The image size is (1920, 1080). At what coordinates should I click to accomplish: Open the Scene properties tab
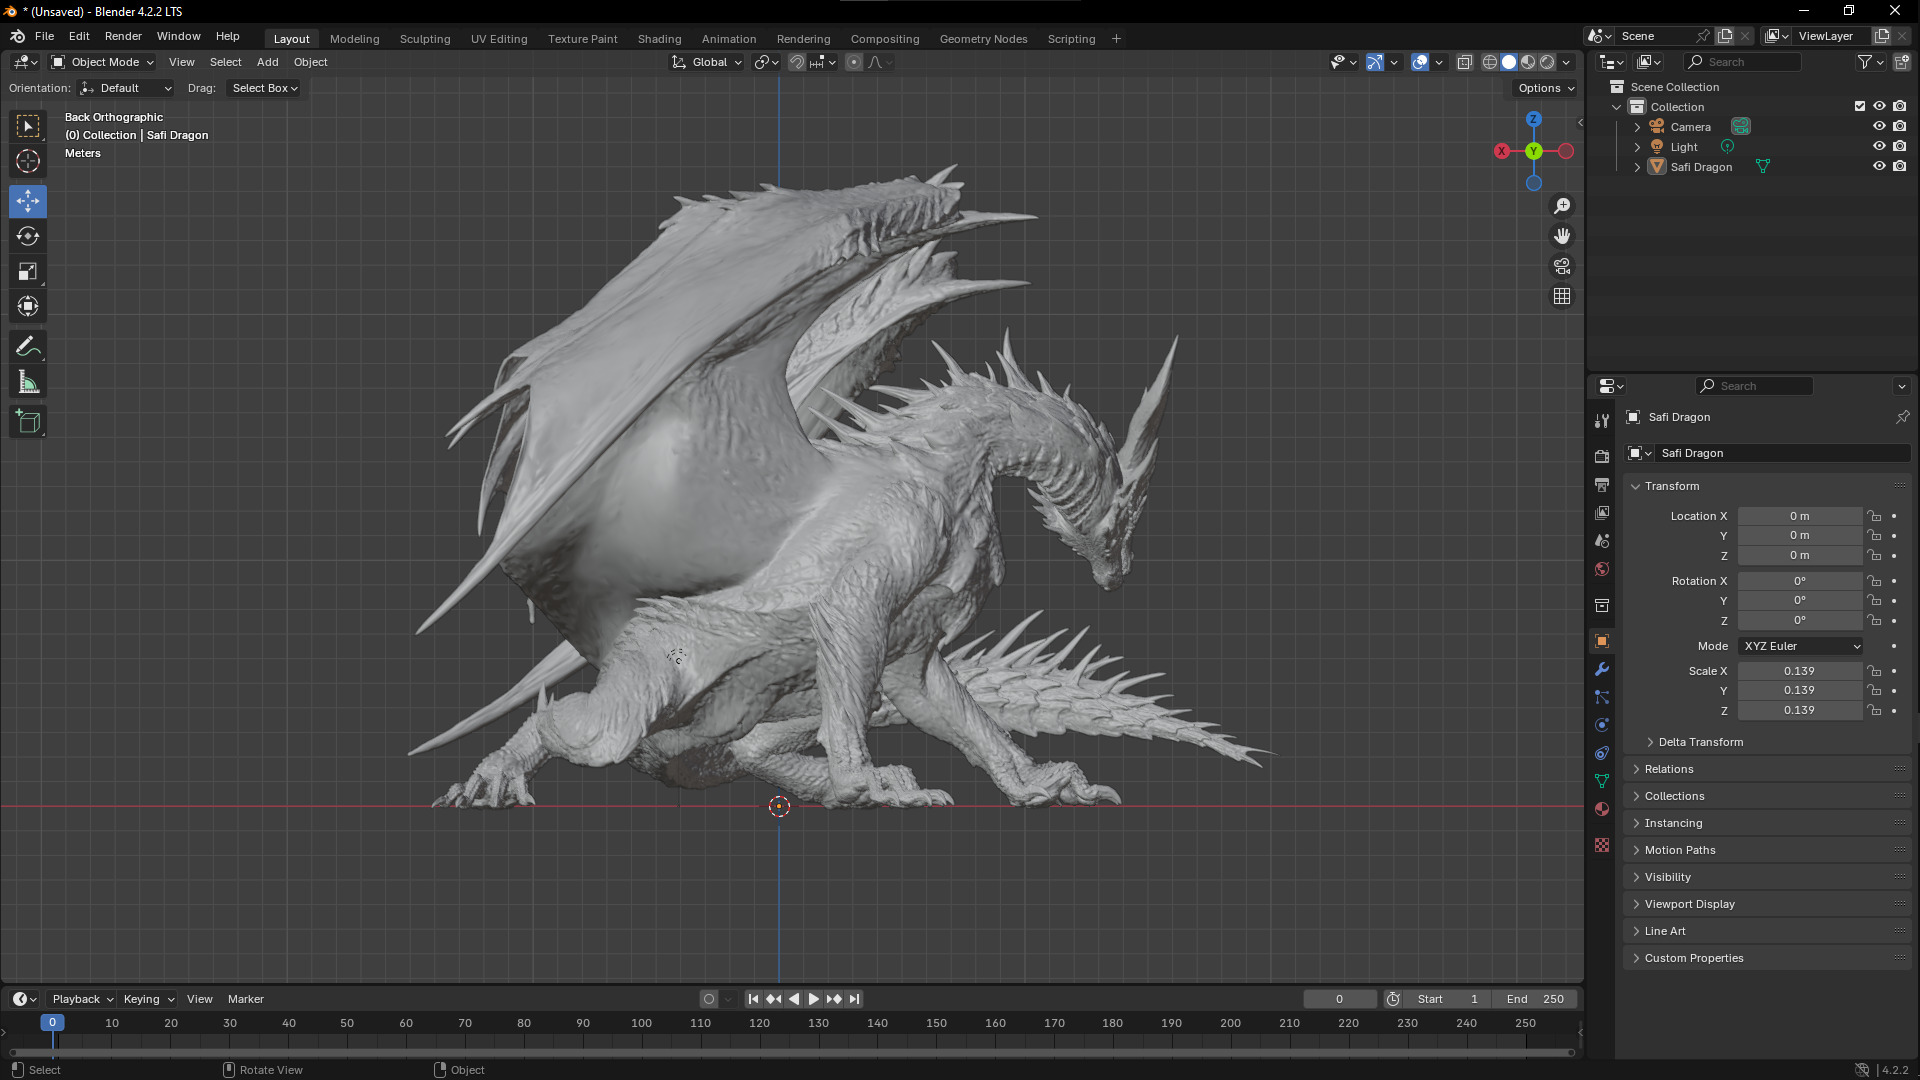1602,540
